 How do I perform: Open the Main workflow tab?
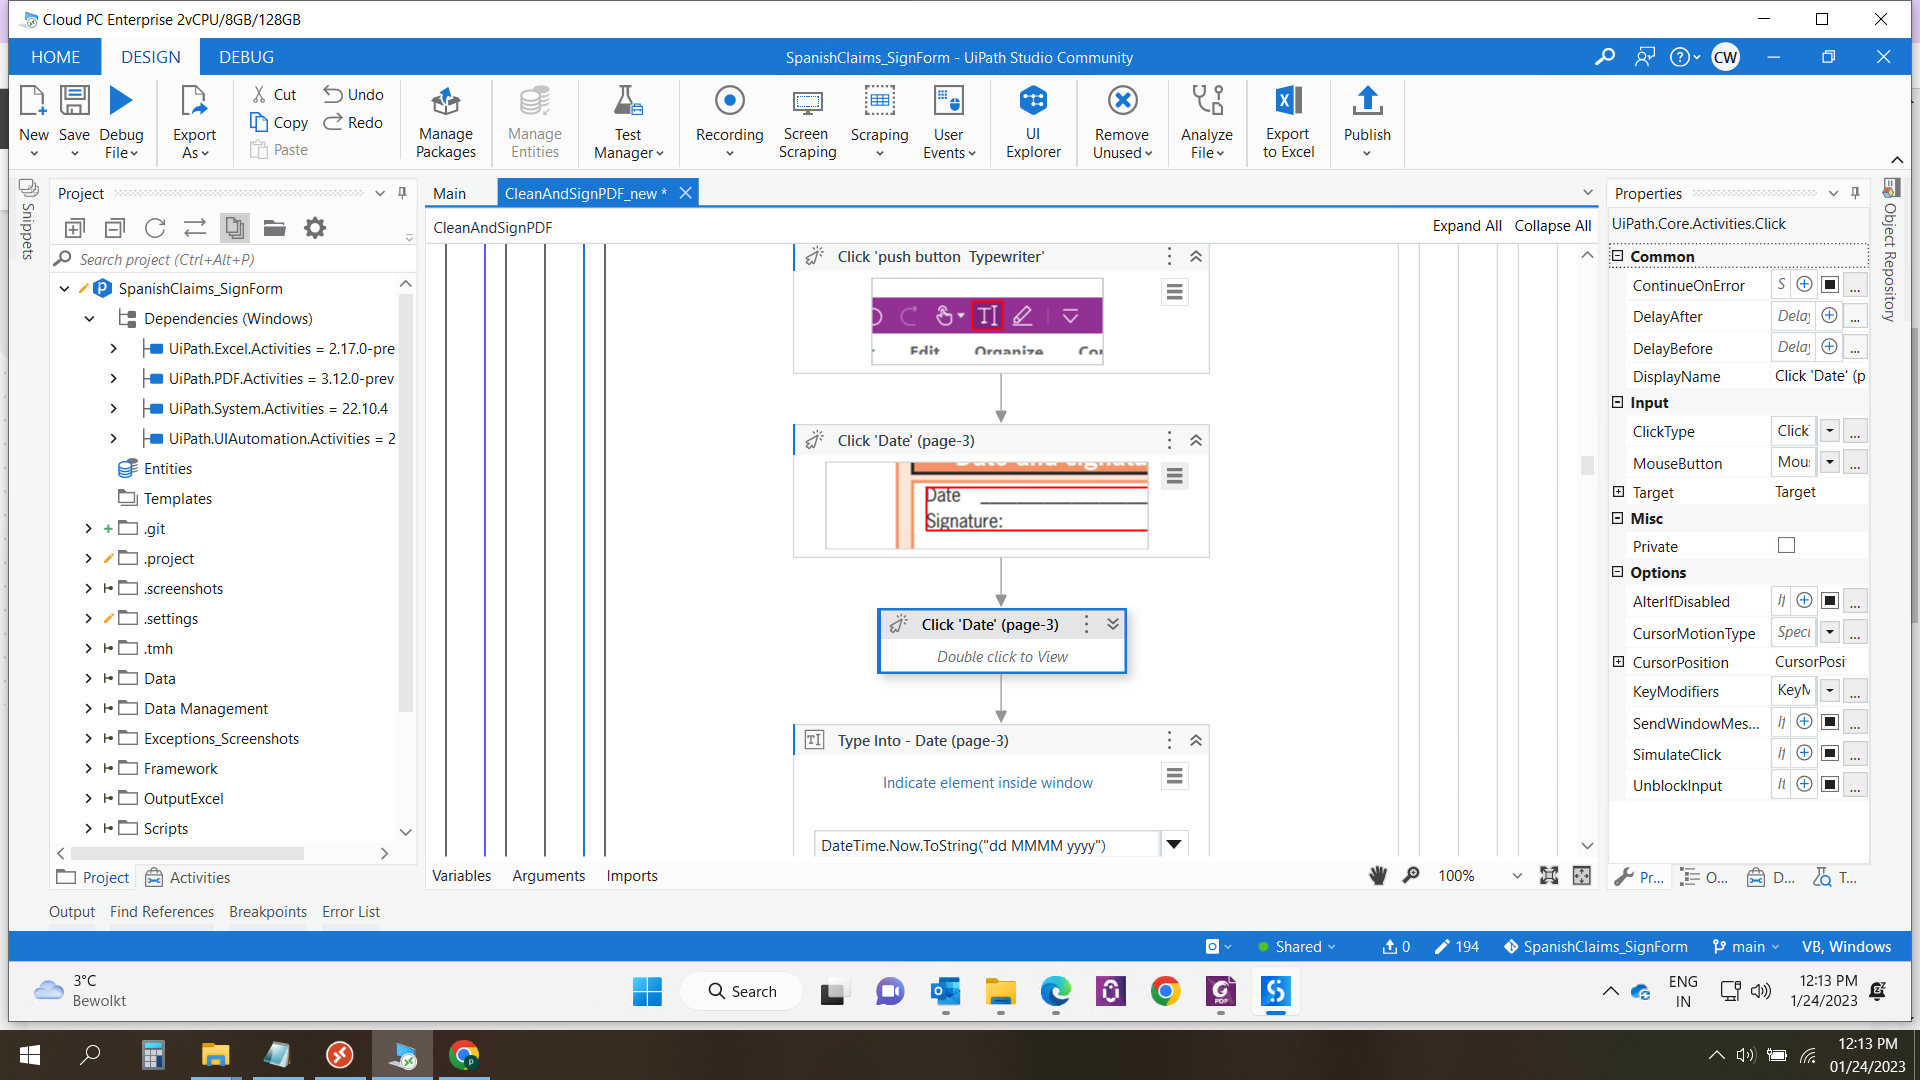(449, 193)
